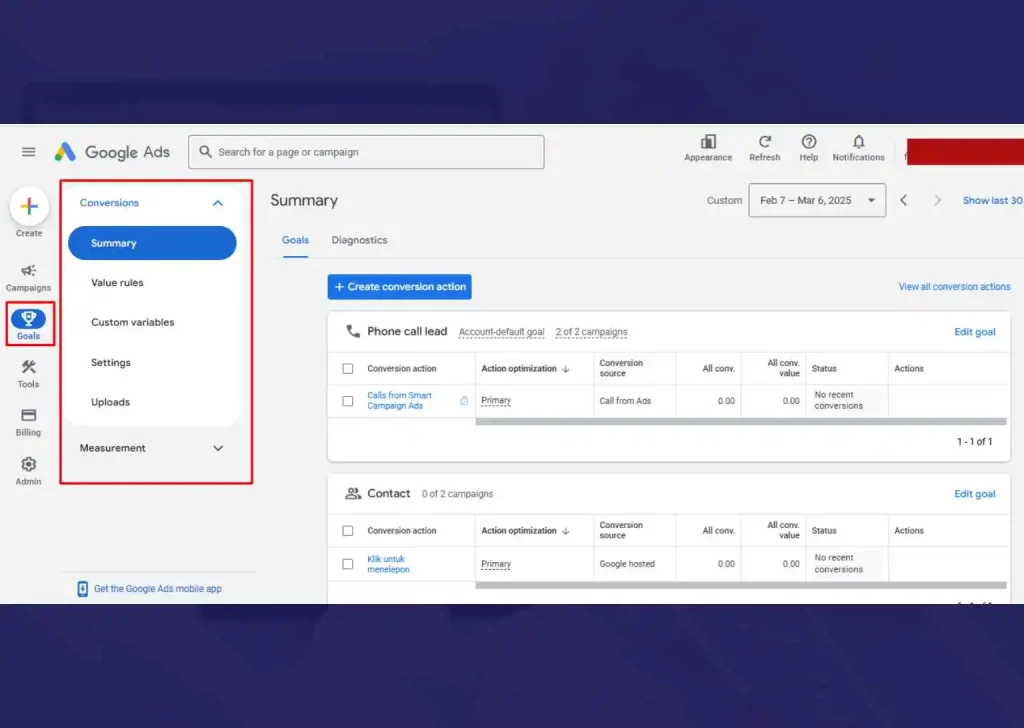
Task: Select all in Phone call lead table
Action: point(347,369)
